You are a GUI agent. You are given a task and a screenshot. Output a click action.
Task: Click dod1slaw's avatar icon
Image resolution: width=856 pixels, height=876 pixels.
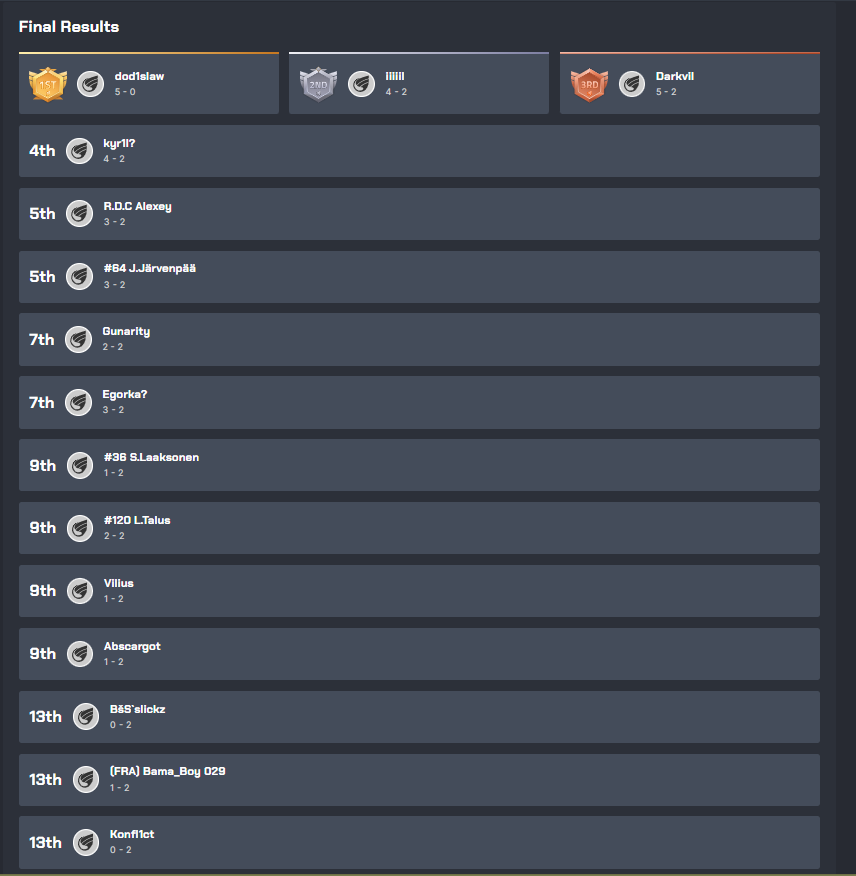(91, 84)
